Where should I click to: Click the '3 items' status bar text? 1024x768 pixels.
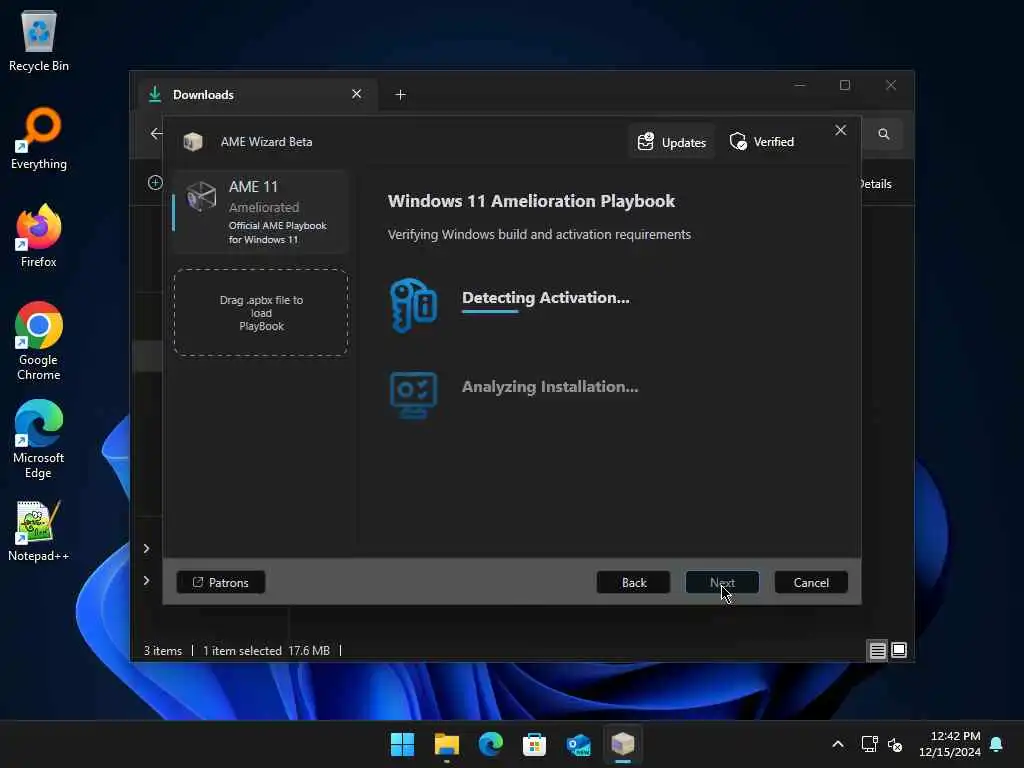point(163,650)
